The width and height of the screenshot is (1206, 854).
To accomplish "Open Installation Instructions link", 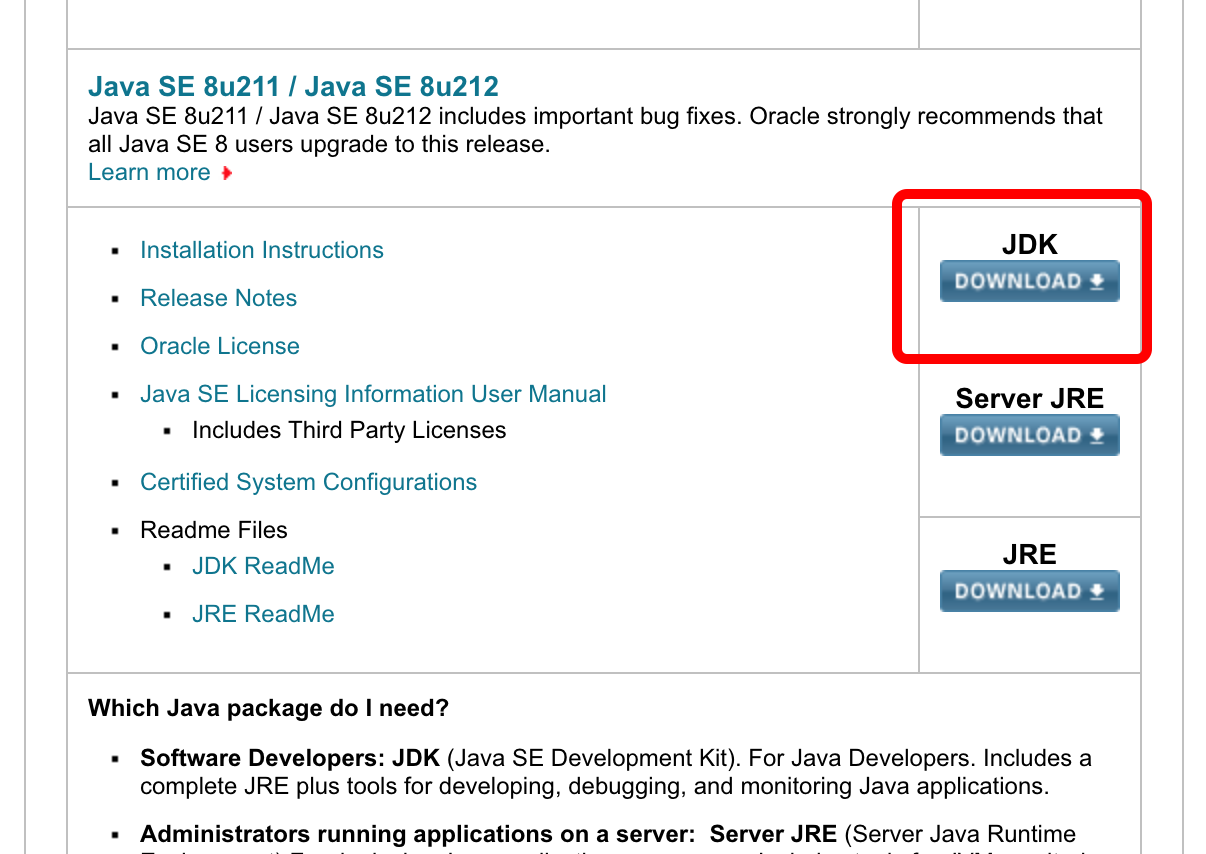I will pos(262,250).
